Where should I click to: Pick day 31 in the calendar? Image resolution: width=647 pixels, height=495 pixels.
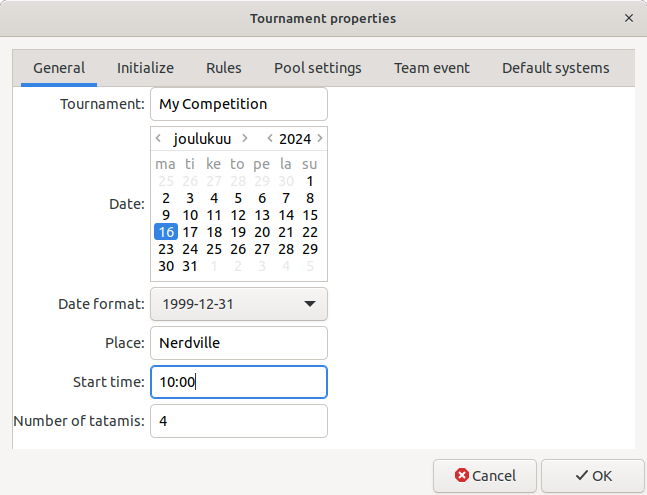(x=190, y=266)
